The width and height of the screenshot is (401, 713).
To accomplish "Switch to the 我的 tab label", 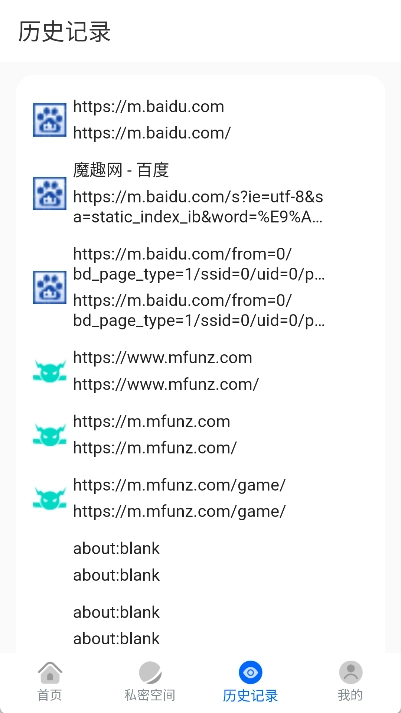I will tap(351, 695).
